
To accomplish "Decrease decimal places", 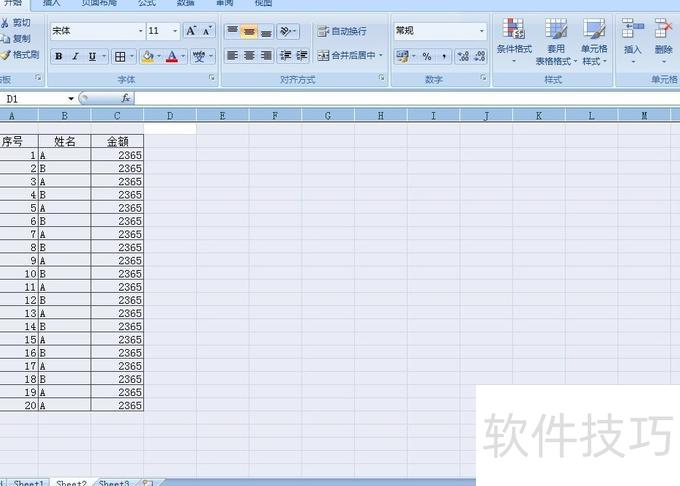I will (479, 56).
